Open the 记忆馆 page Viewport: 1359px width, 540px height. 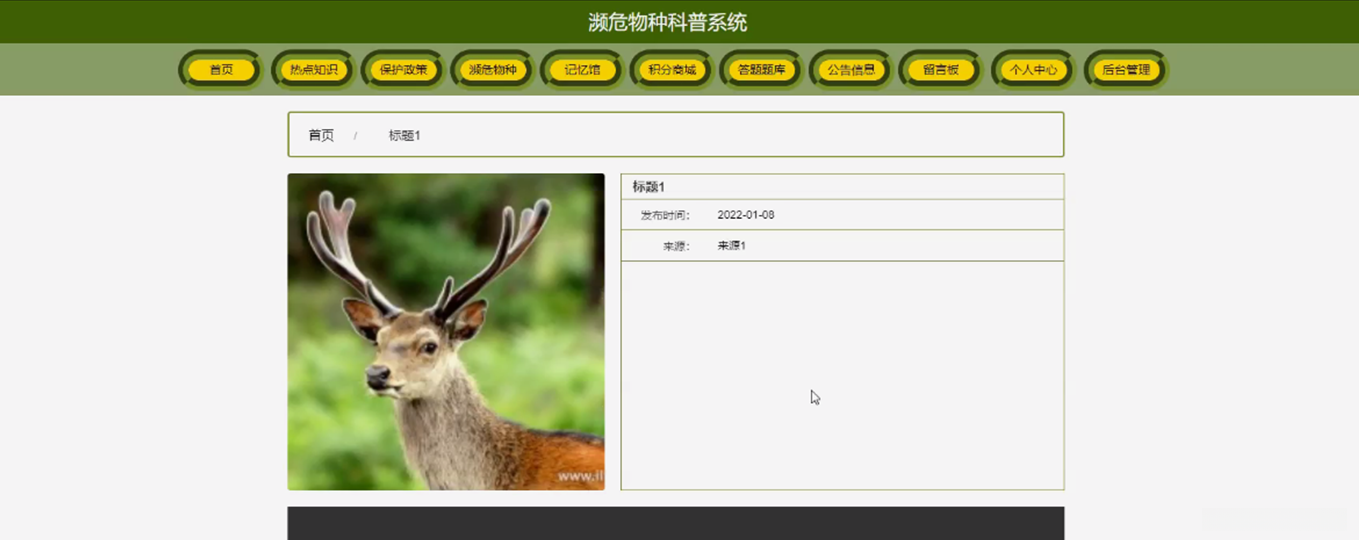pyautogui.click(x=582, y=70)
